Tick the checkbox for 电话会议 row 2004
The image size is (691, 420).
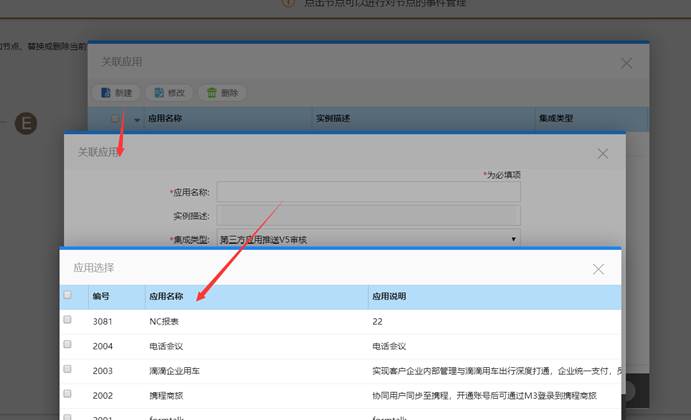(67, 344)
